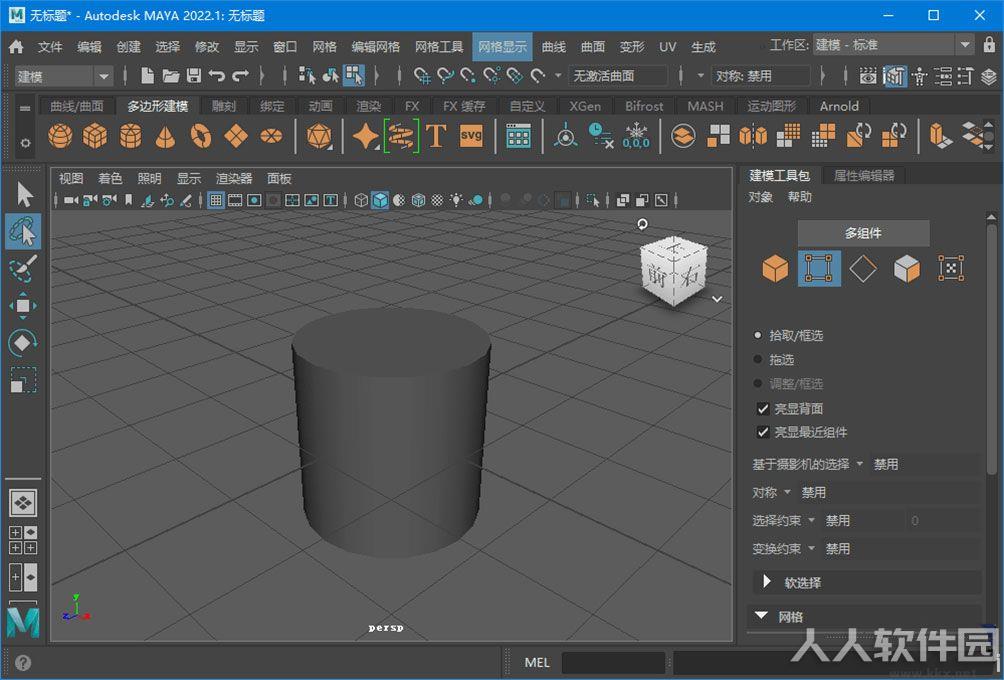The height and width of the screenshot is (680, 1004).
Task: Select UV selection mode icon
Action: coord(951,268)
